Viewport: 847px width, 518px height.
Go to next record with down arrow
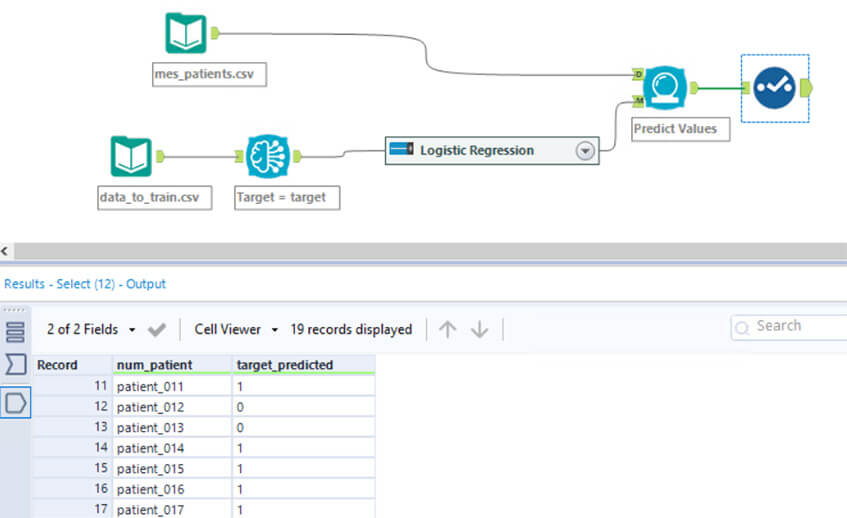coord(479,329)
